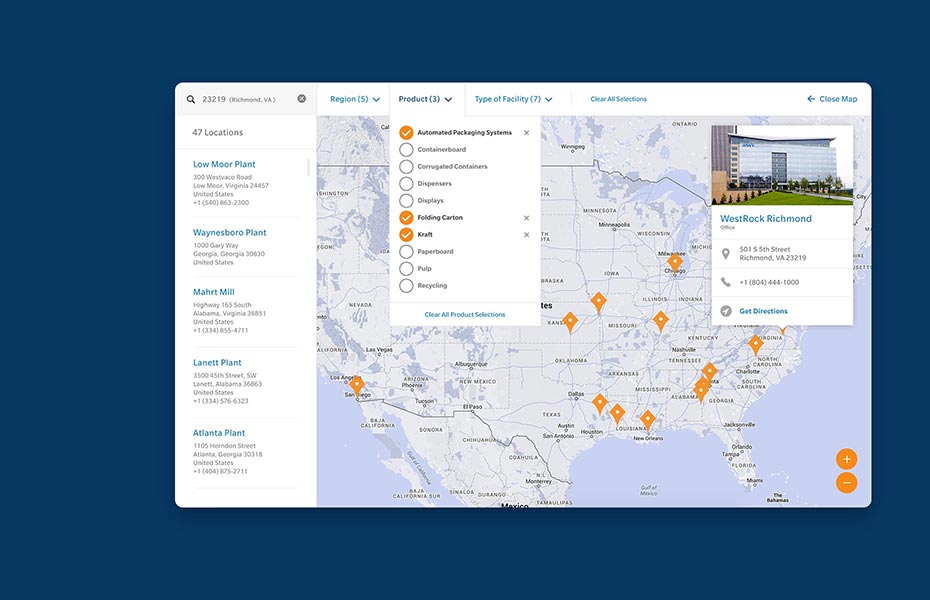Viewport: 930px width, 600px height.
Task: Expand the Region (5) dropdown
Action: point(355,99)
